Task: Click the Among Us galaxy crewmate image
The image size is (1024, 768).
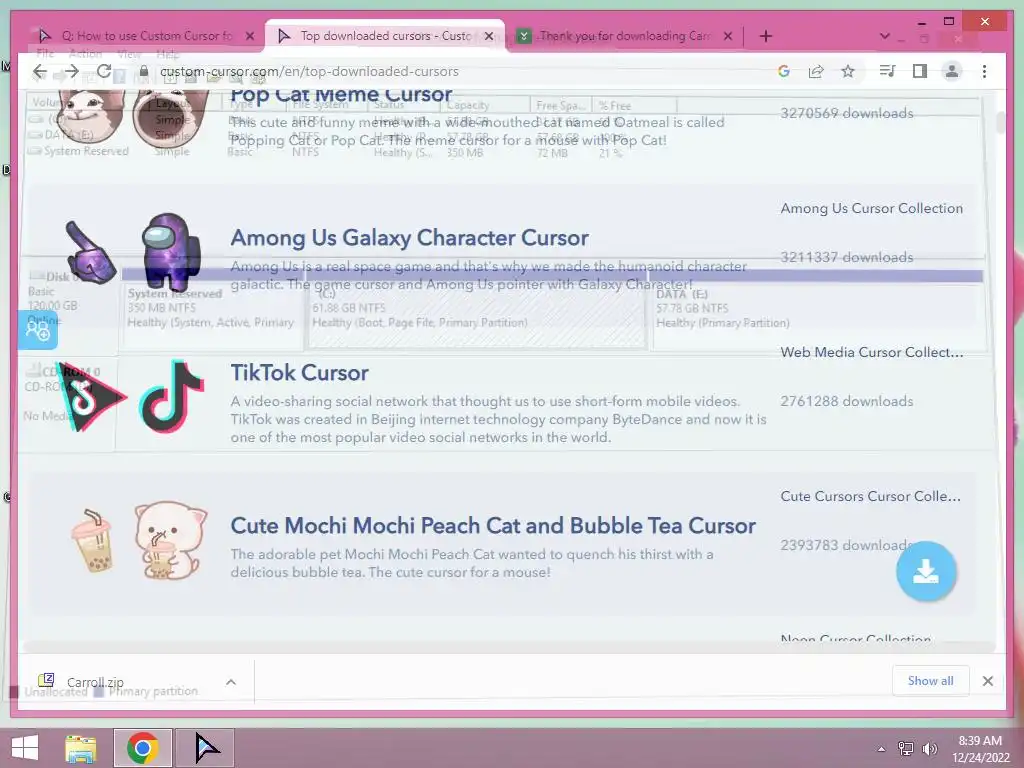Action: tap(171, 251)
